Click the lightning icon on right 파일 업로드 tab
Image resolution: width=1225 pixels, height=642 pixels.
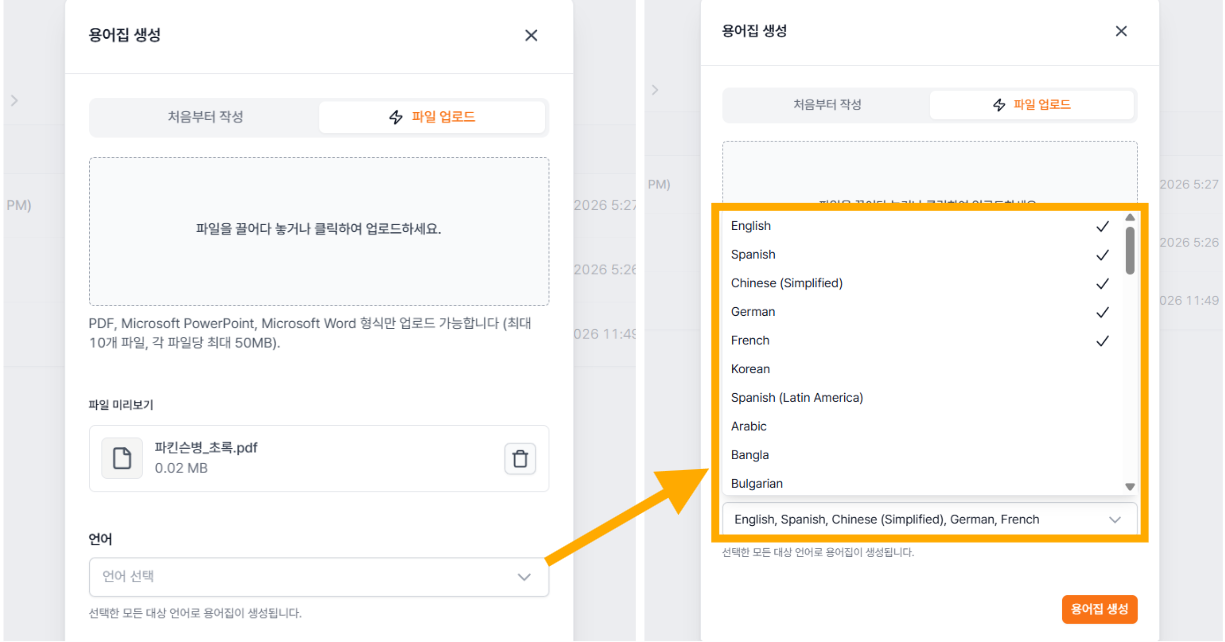click(x=999, y=105)
